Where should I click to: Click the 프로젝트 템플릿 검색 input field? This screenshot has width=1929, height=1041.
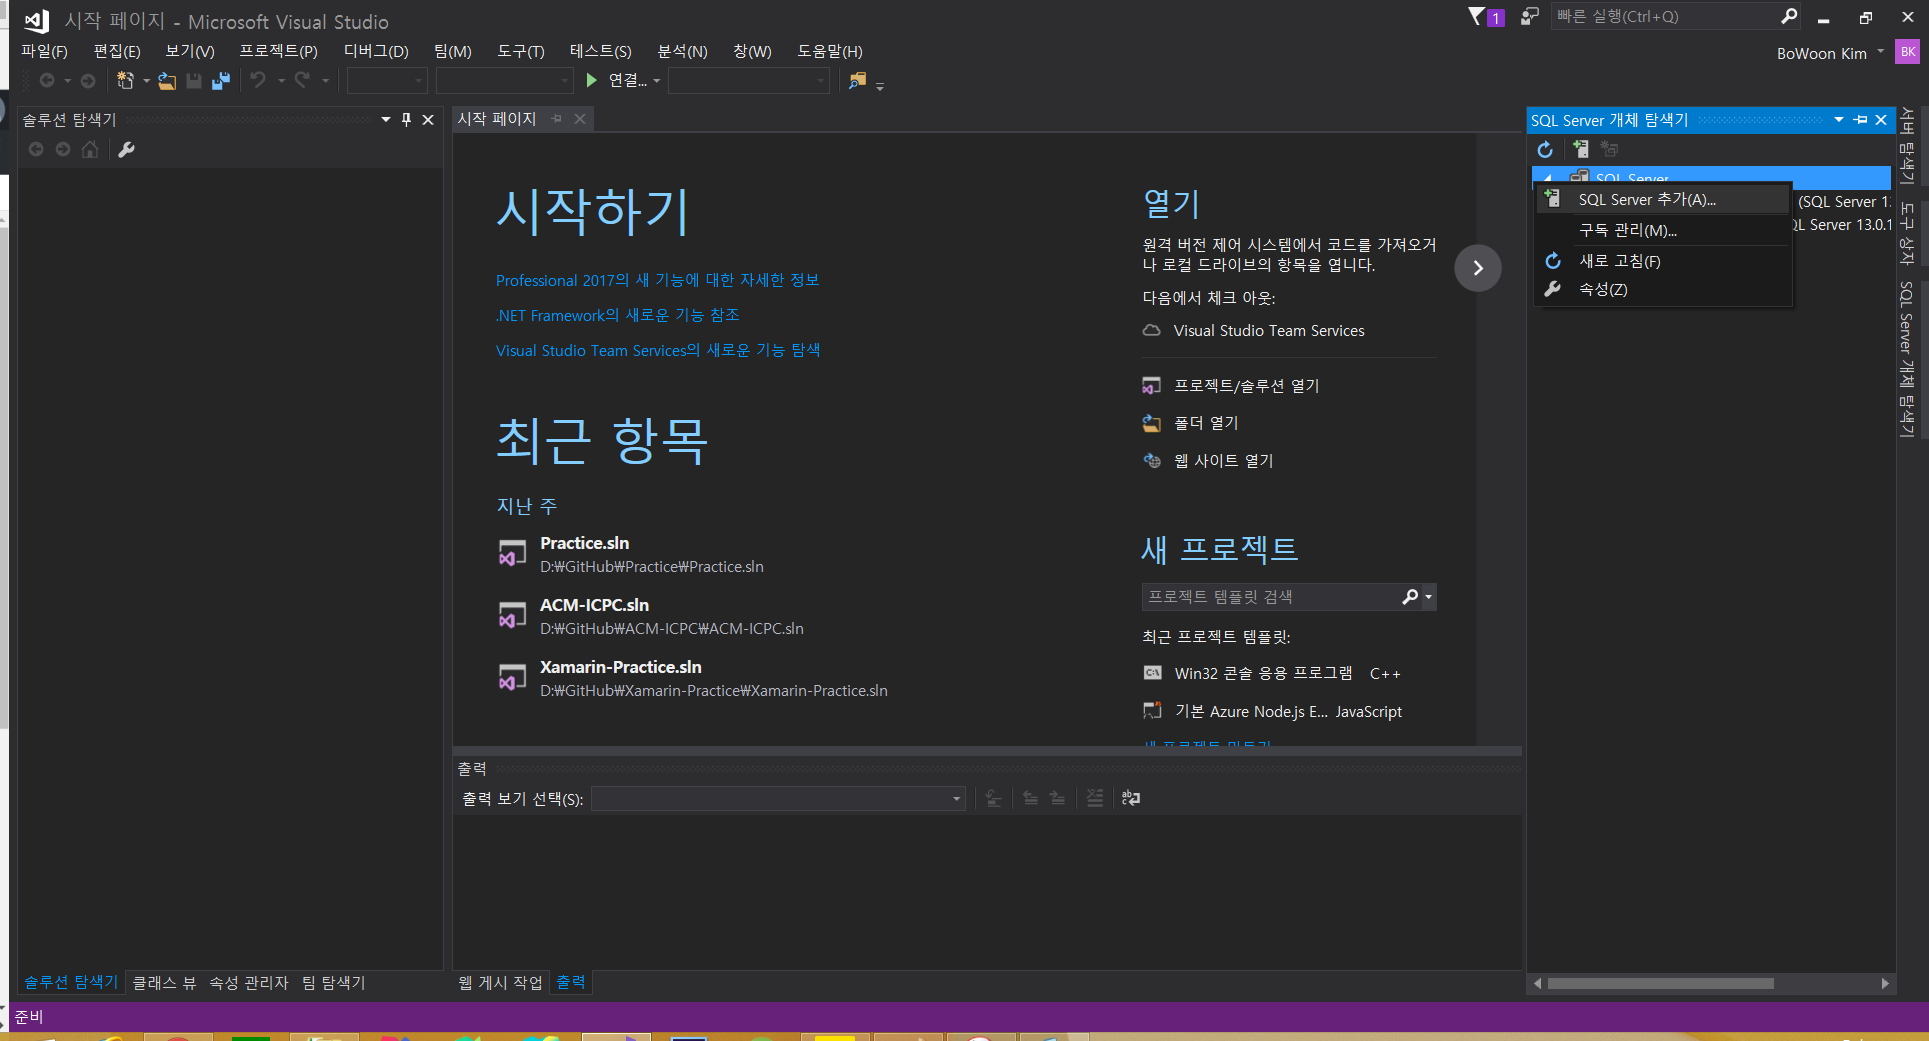[1270, 597]
